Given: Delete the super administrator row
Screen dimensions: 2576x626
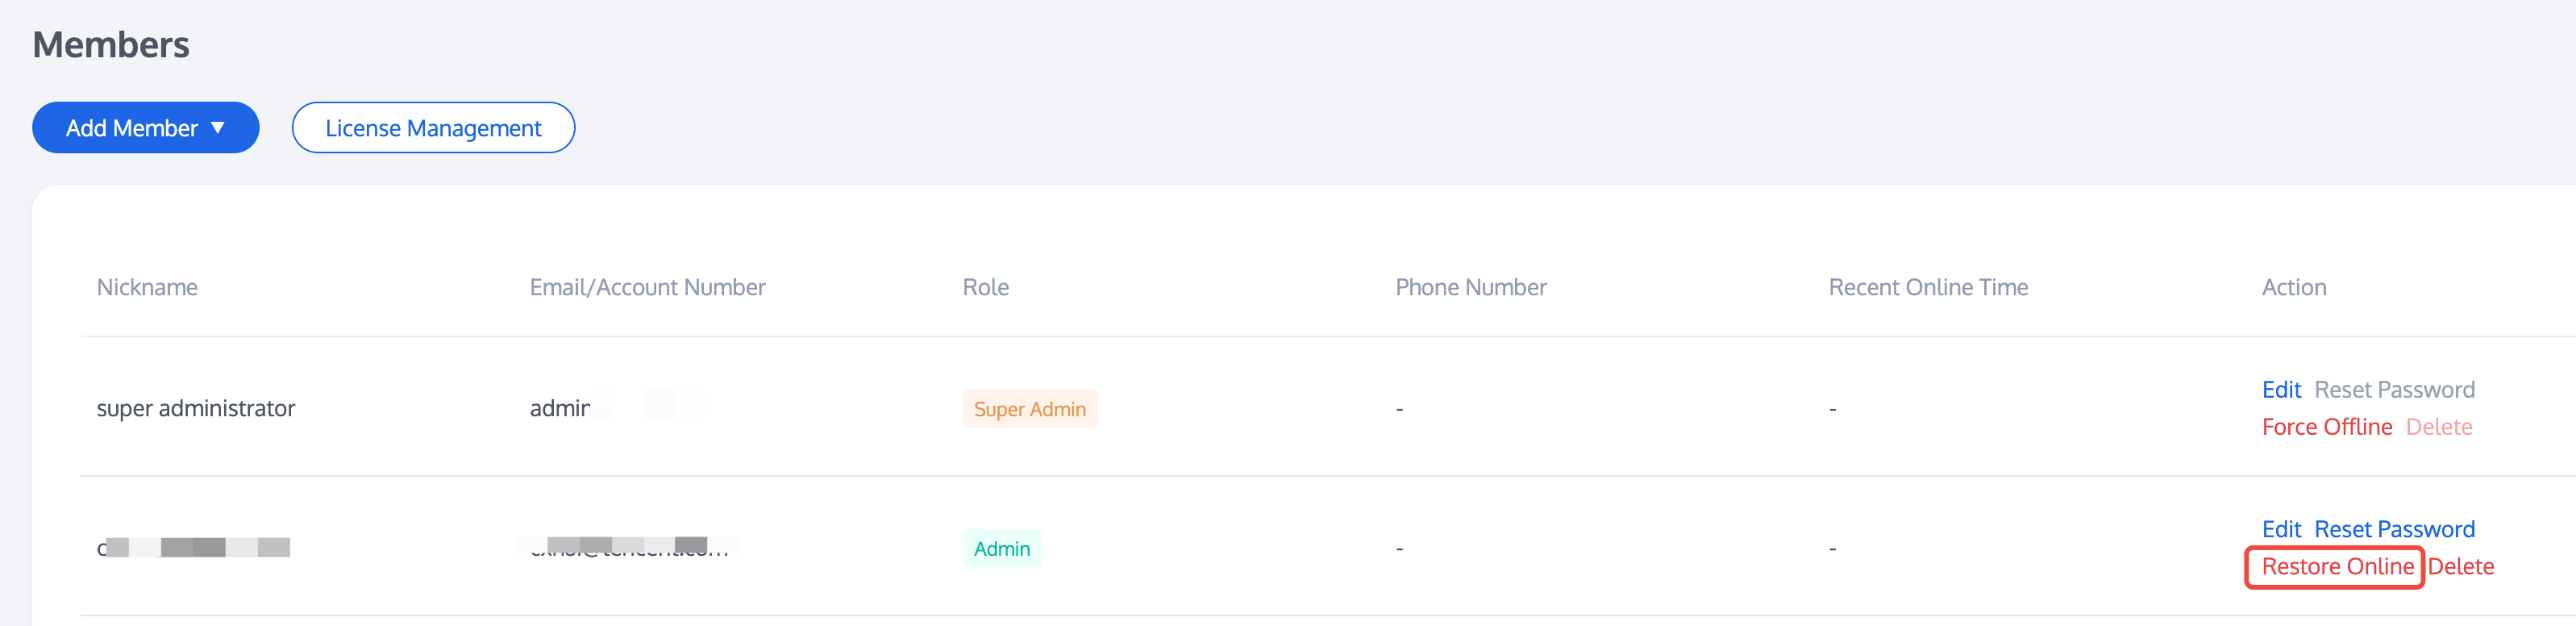Looking at the screenshot, I should (2438, 427).
